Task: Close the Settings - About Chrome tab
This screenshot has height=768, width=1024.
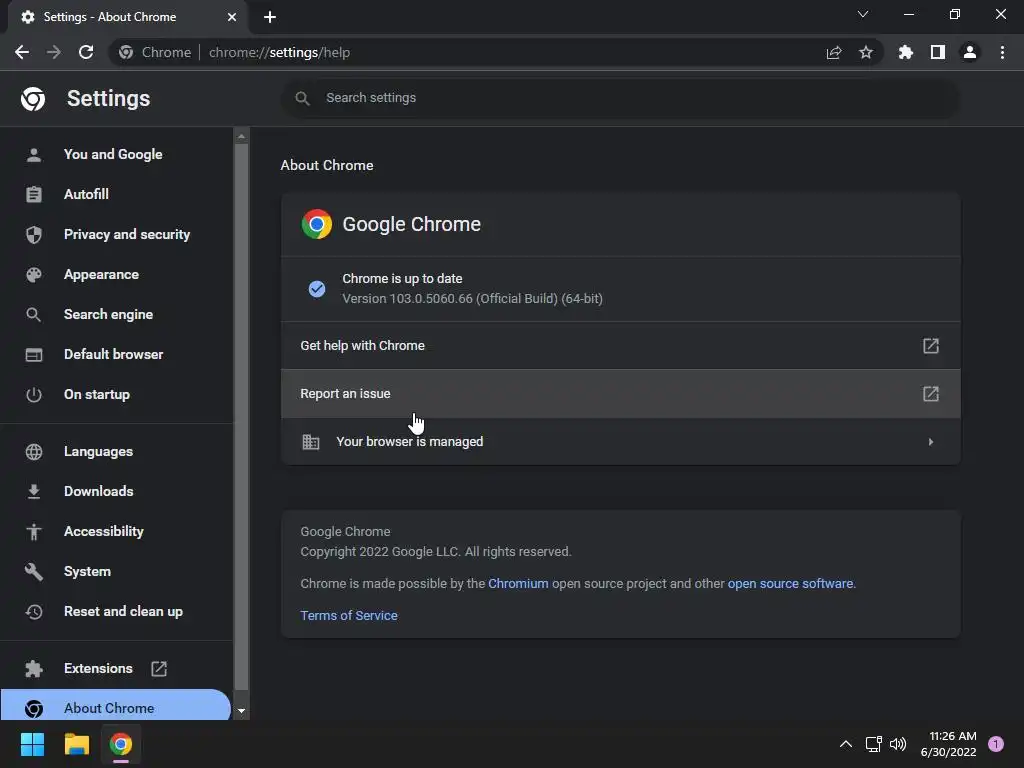Action: 232,17
